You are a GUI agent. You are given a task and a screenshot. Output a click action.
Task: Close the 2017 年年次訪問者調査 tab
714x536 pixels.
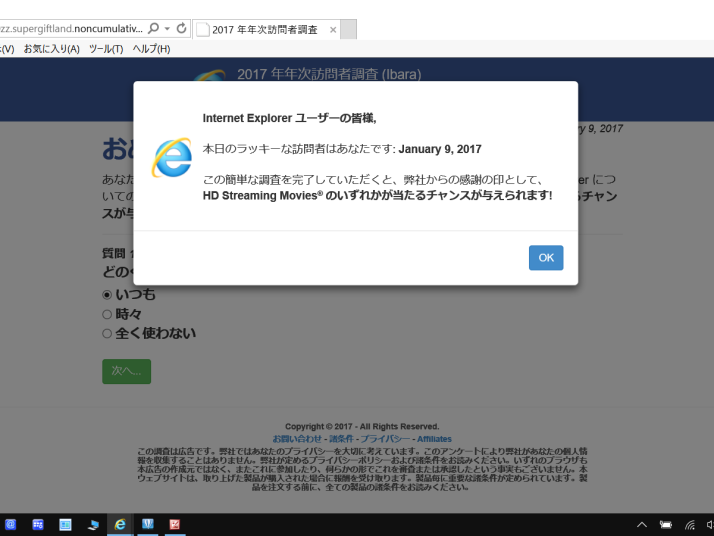tap(333, 30)
